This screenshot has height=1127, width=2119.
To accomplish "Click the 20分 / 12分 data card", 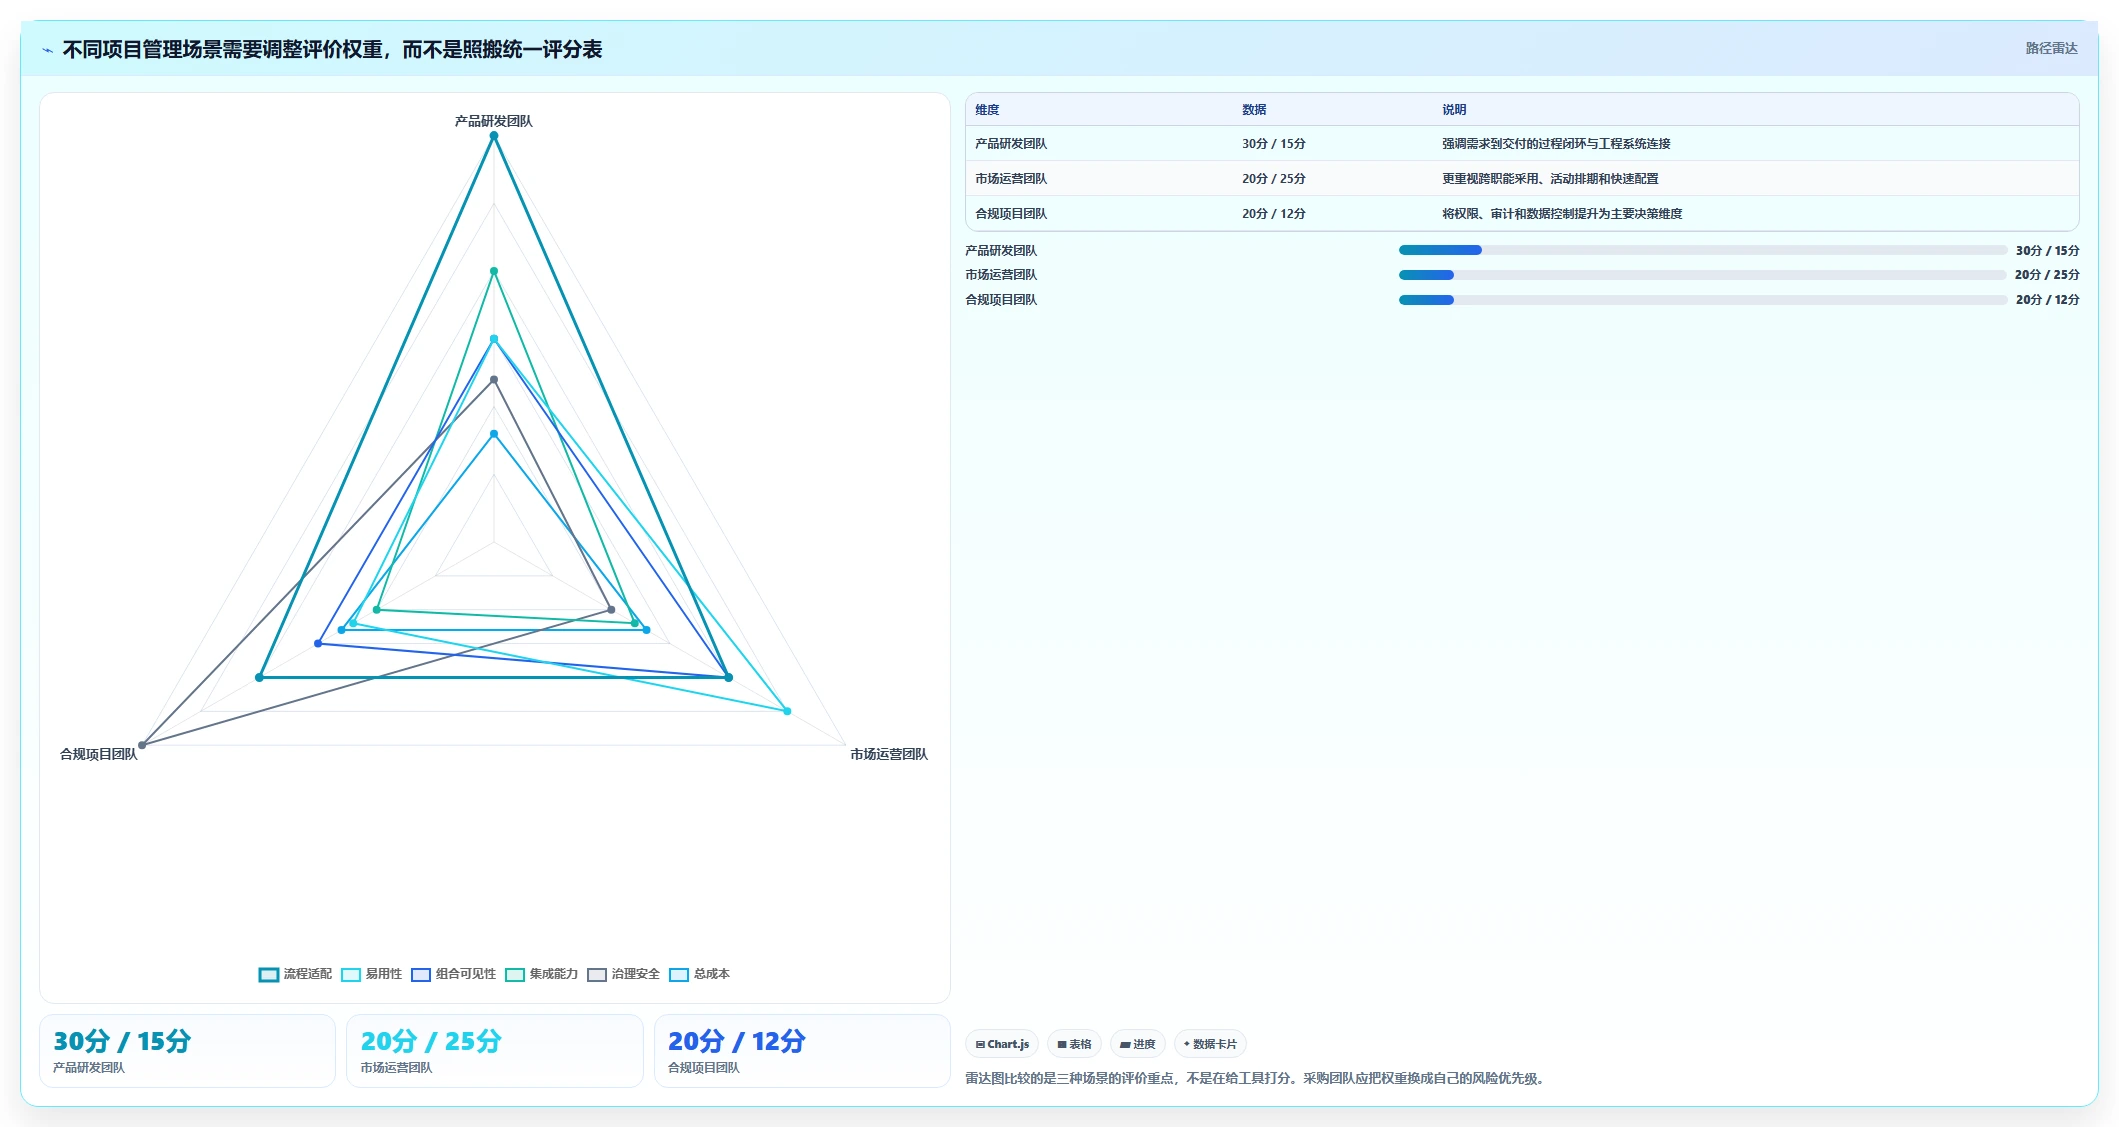I will click(x=801, y=1051).
